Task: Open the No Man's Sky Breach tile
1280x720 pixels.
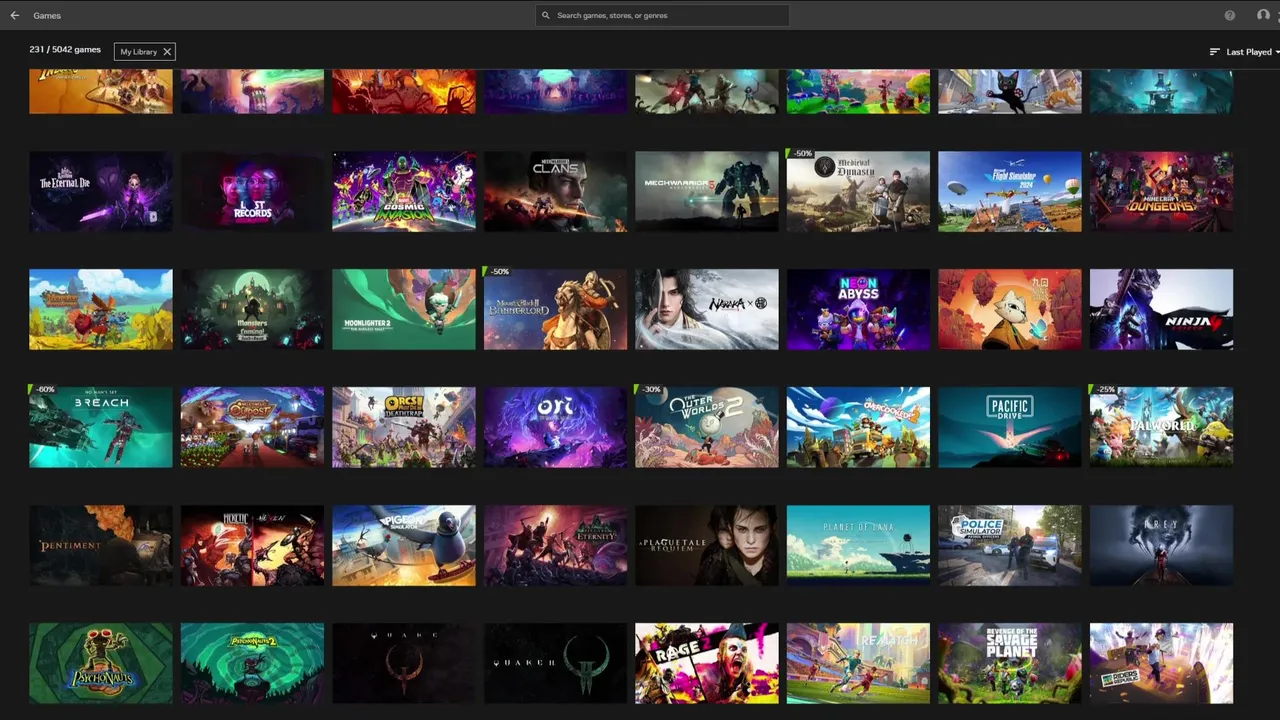Action: pos(101,427)
